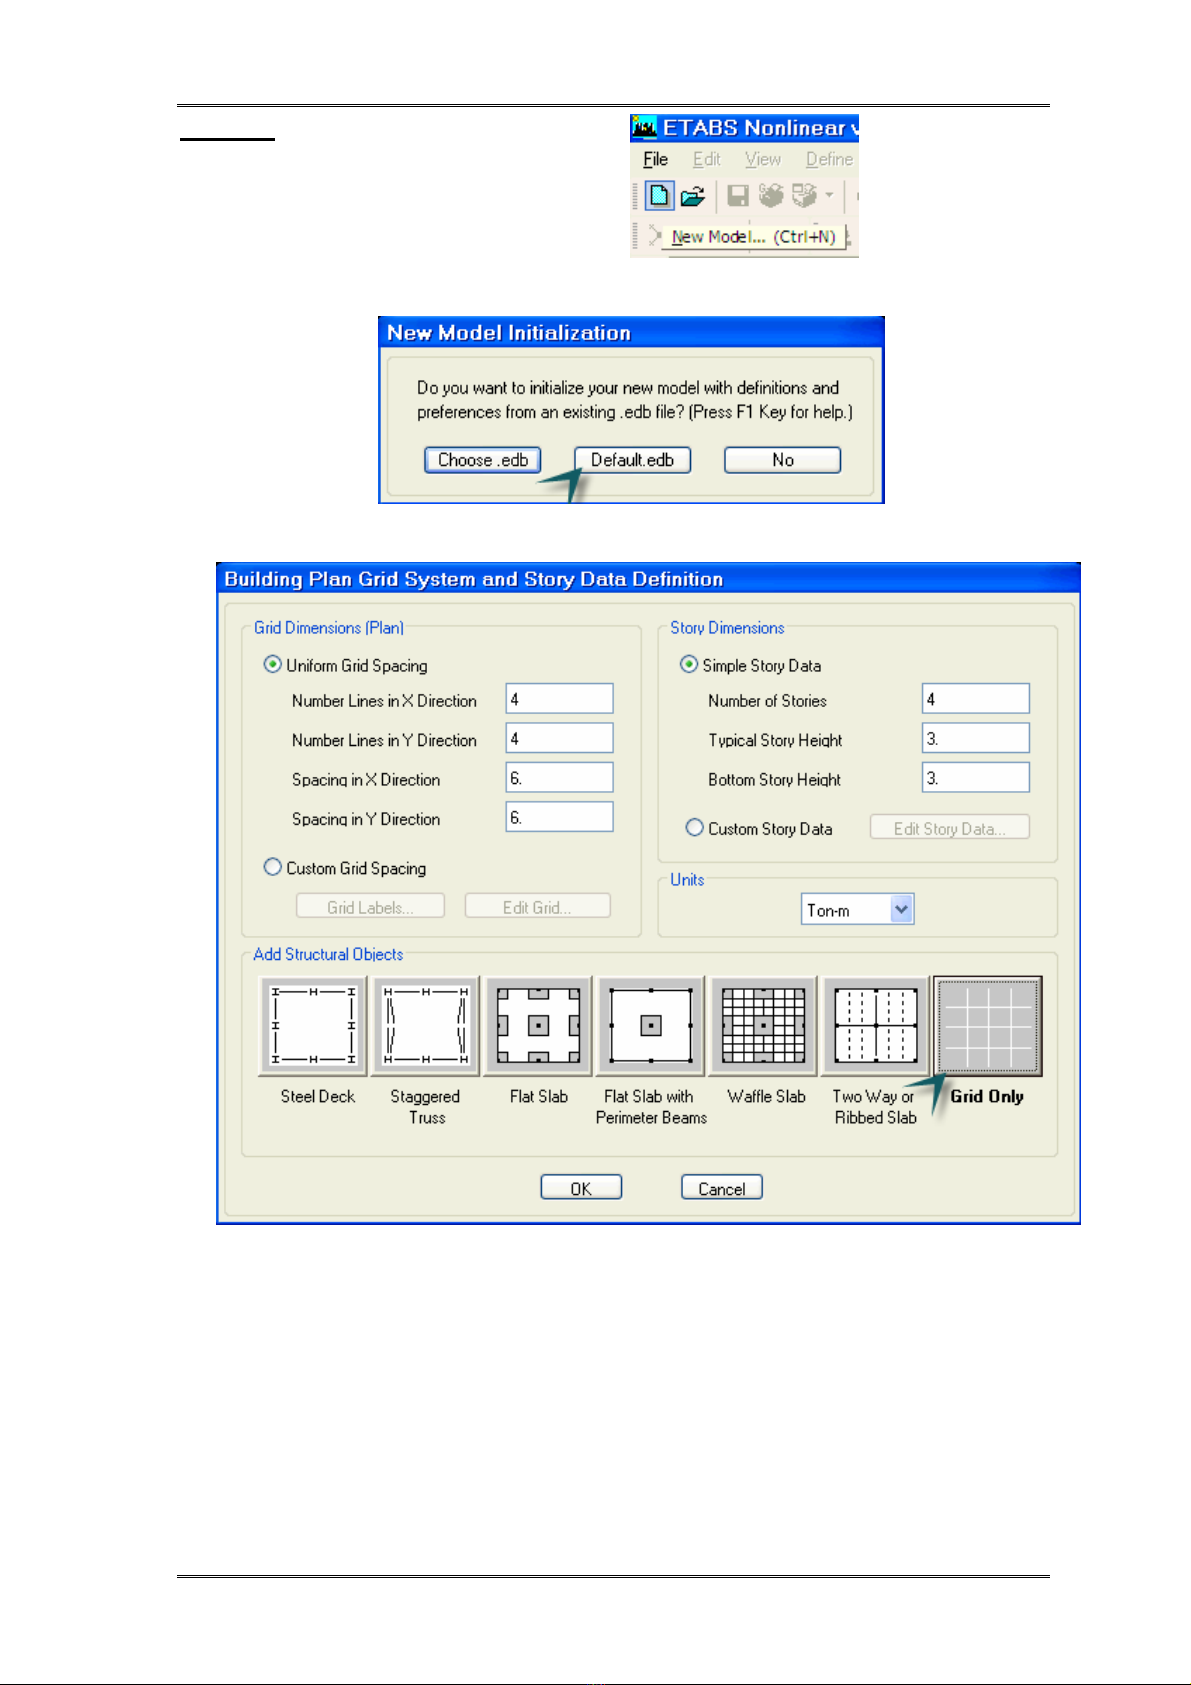This screenshot has width=1191, height=1685.
Task: Open the Ton-m units dropdown
Action: click(x=901, y=910)
